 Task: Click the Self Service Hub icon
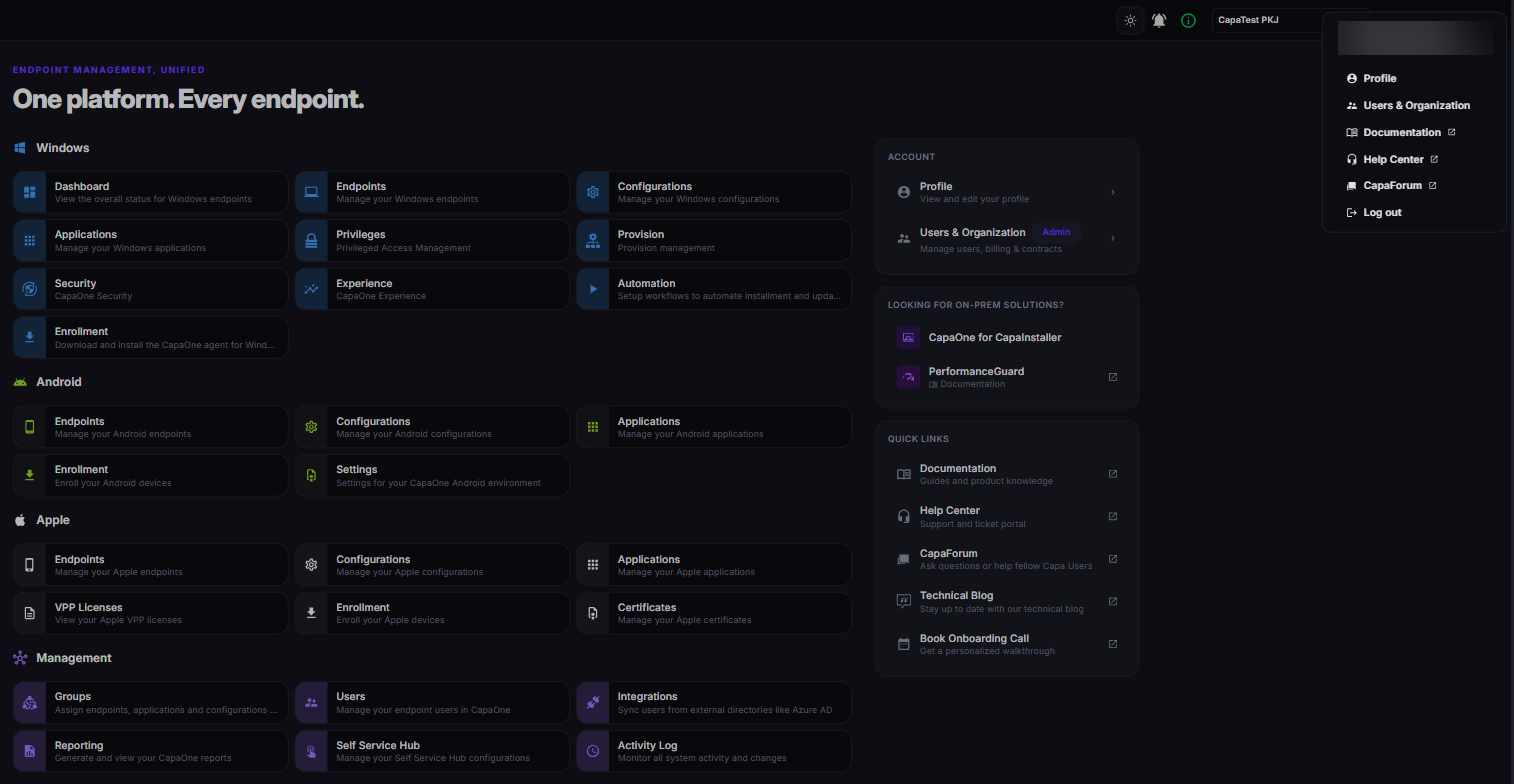[x=311, y=751]
